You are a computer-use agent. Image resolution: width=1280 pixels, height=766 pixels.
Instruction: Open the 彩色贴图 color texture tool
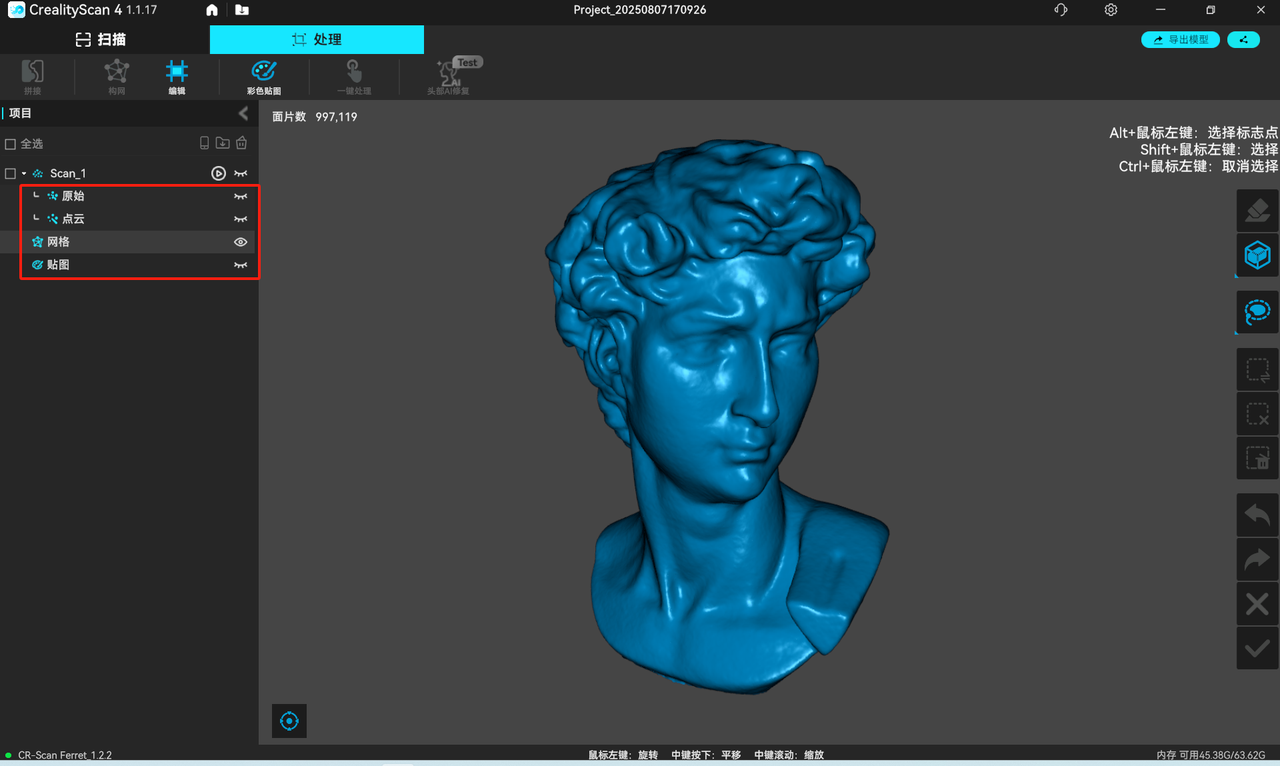click(264, 77)
